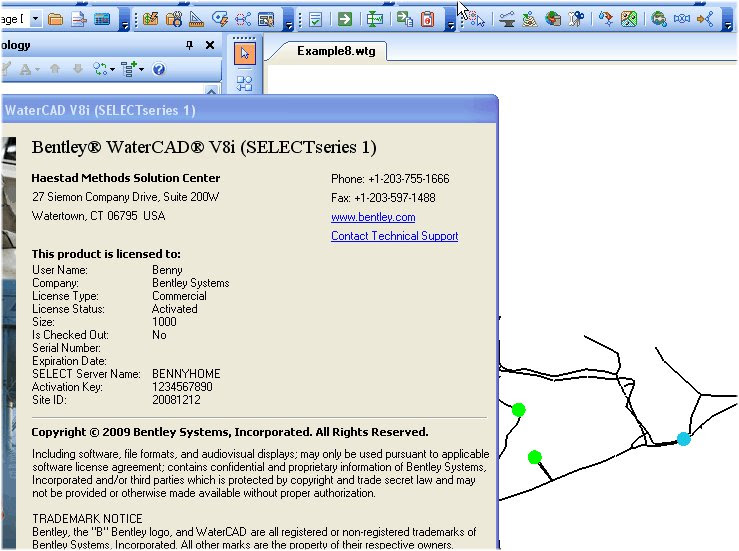
Task: Select the upper green node in drawing
Action: tap(518, 410)
